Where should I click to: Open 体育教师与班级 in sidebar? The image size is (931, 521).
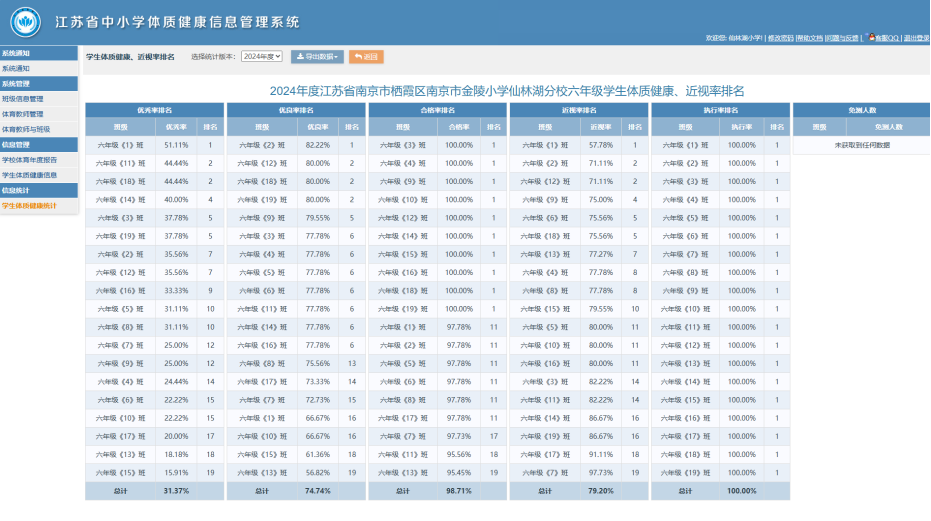[39, 130]
